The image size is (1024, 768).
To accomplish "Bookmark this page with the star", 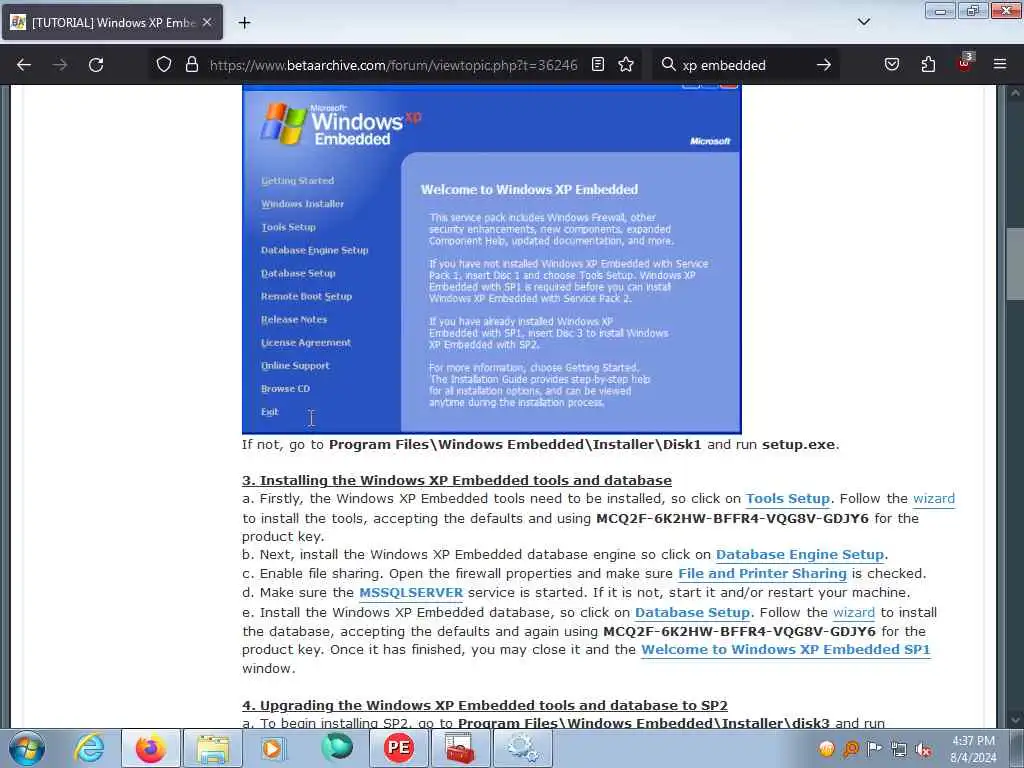I will (626, 64).
